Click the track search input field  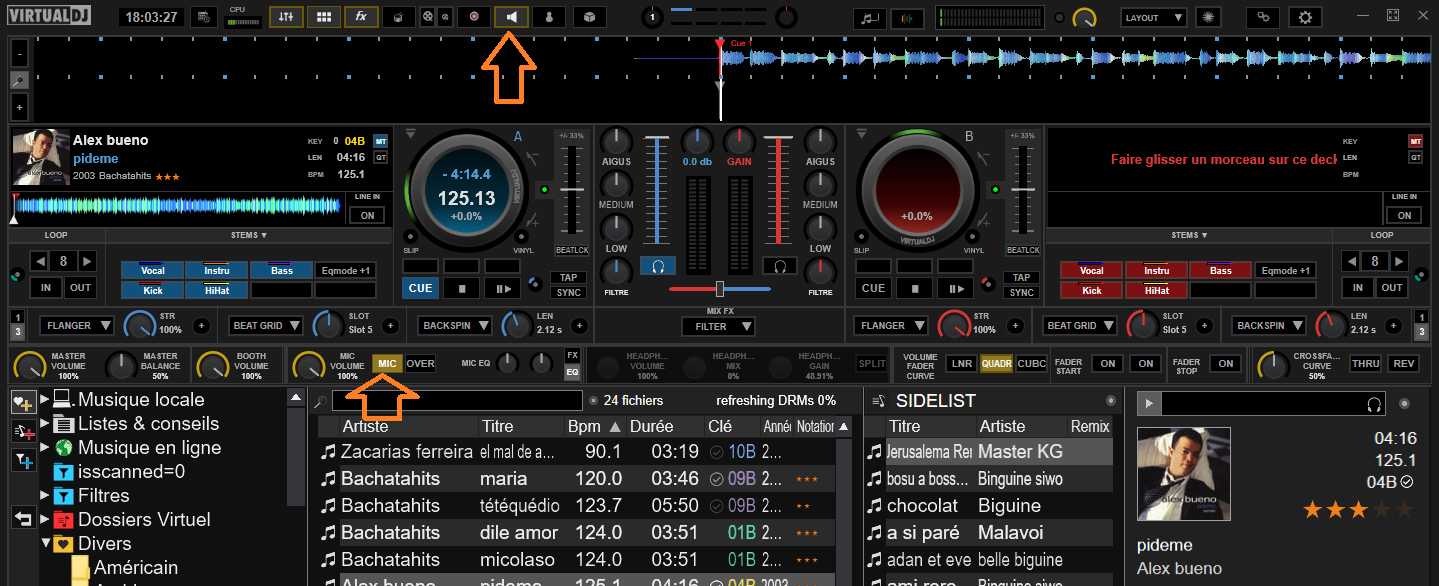[x=458, y=401]
